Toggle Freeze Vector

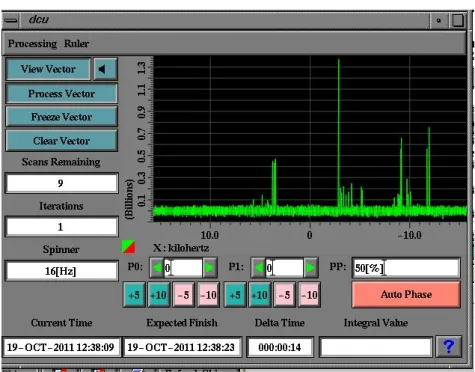pyautogui.click(x=62, y=117)
